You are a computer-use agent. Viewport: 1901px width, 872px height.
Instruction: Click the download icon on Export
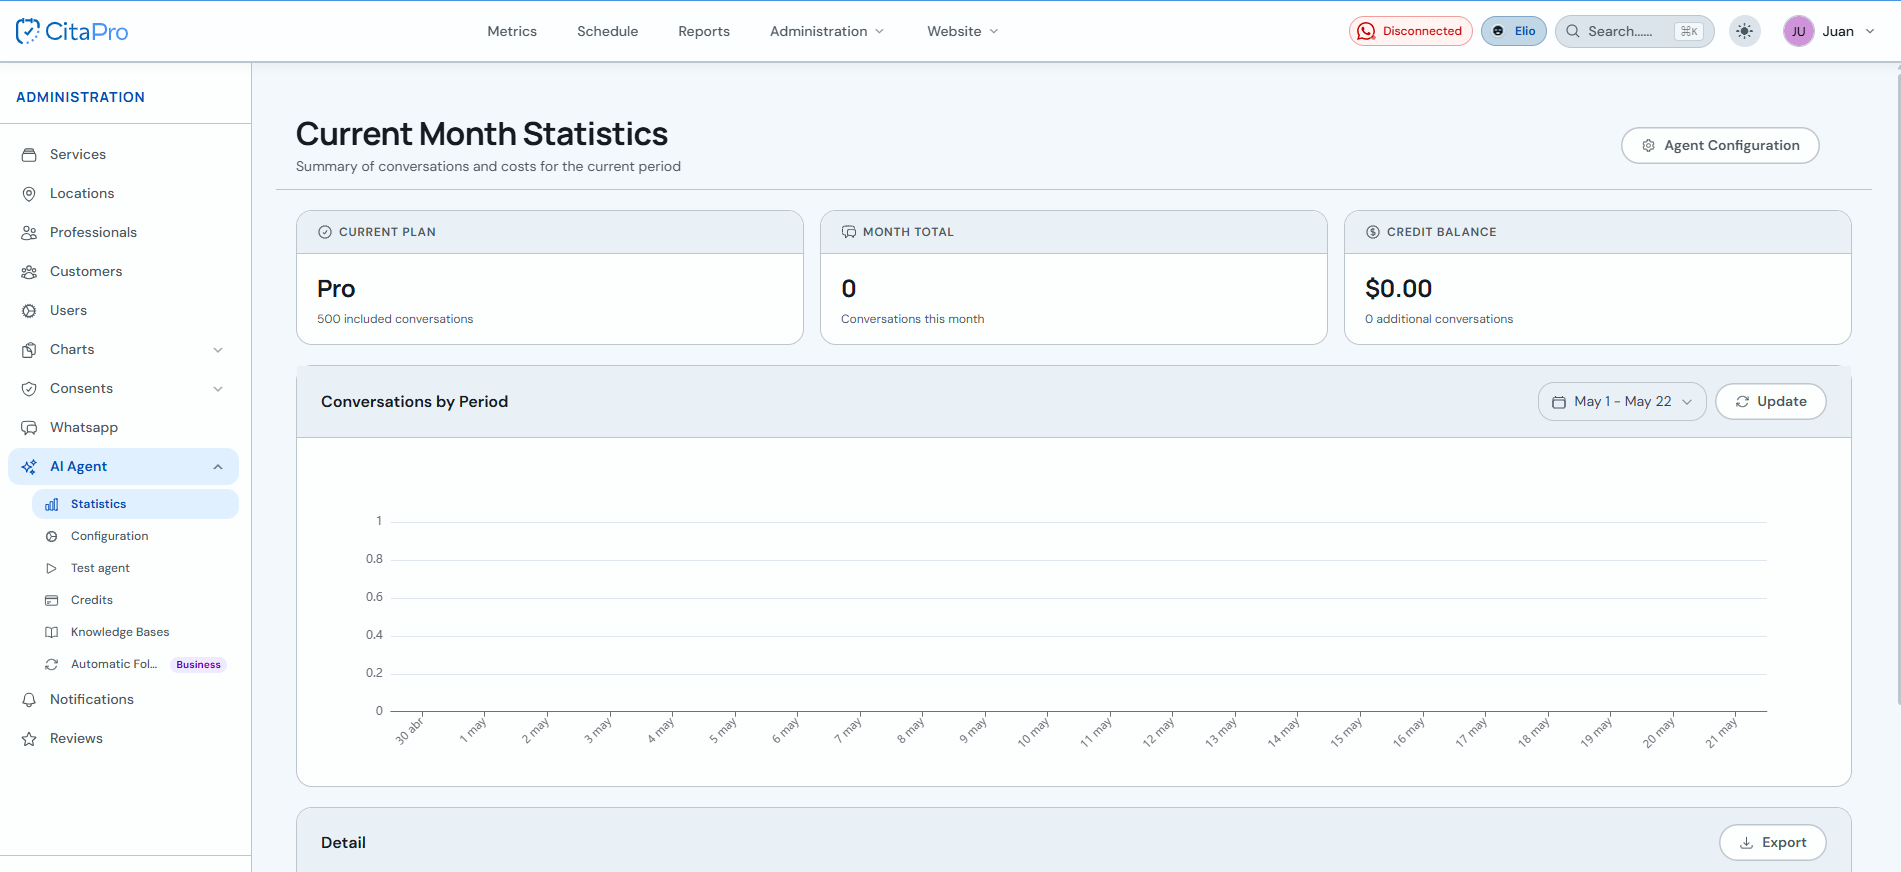pos(1746,843)
